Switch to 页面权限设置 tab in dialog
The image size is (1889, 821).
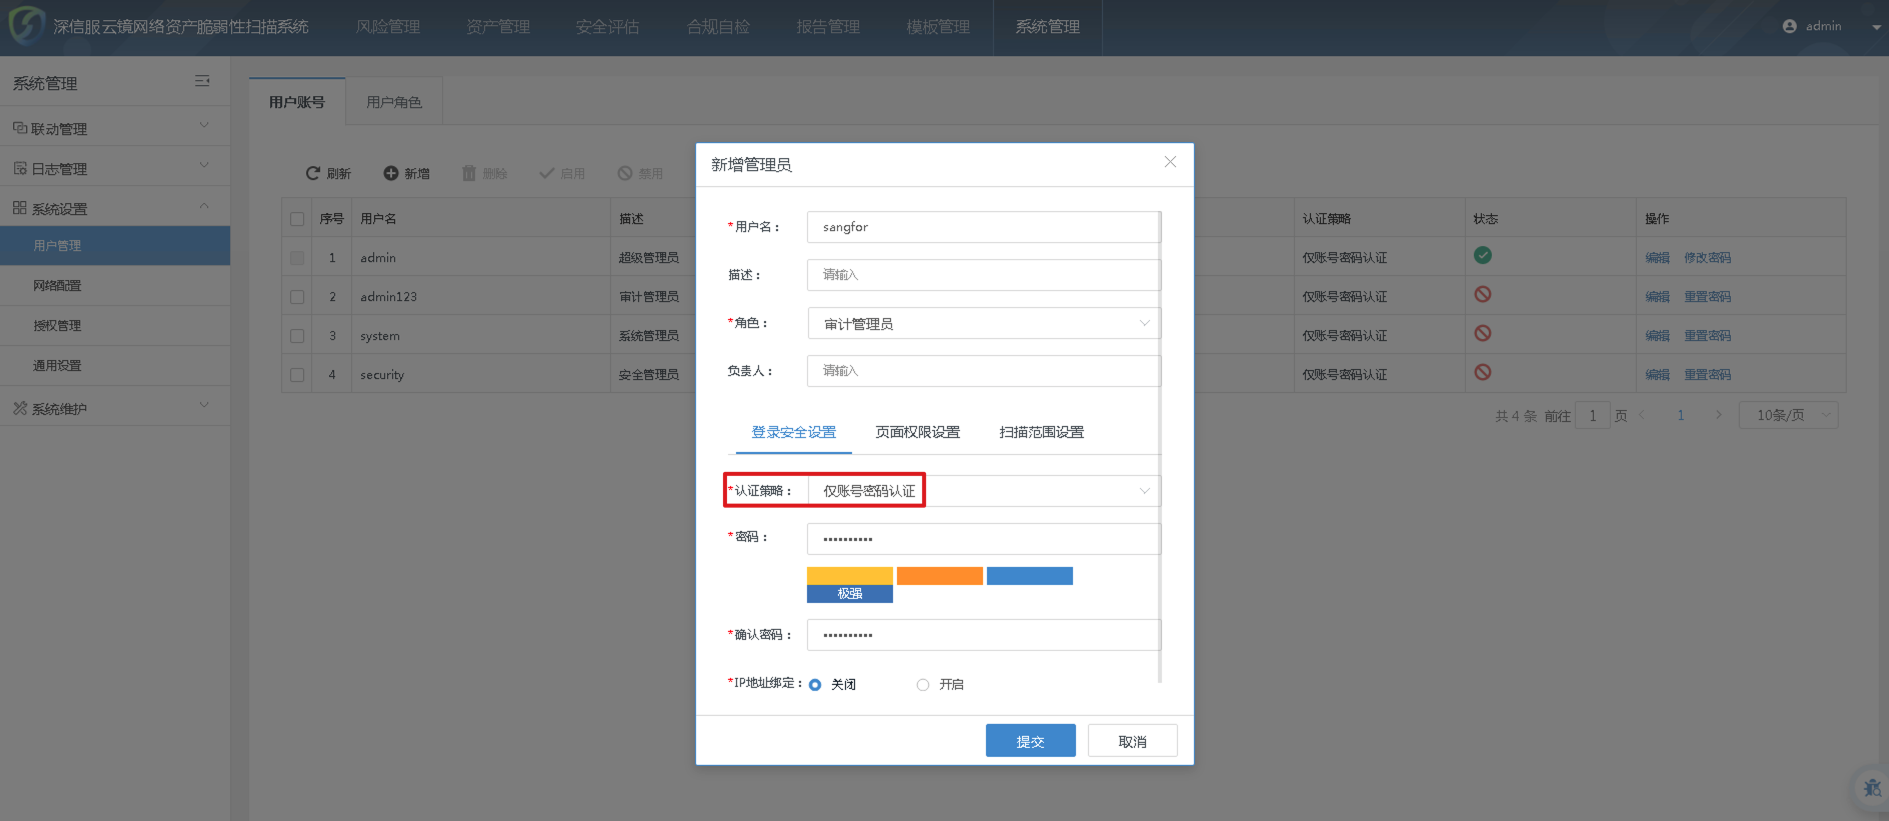(x=918, y=432)
